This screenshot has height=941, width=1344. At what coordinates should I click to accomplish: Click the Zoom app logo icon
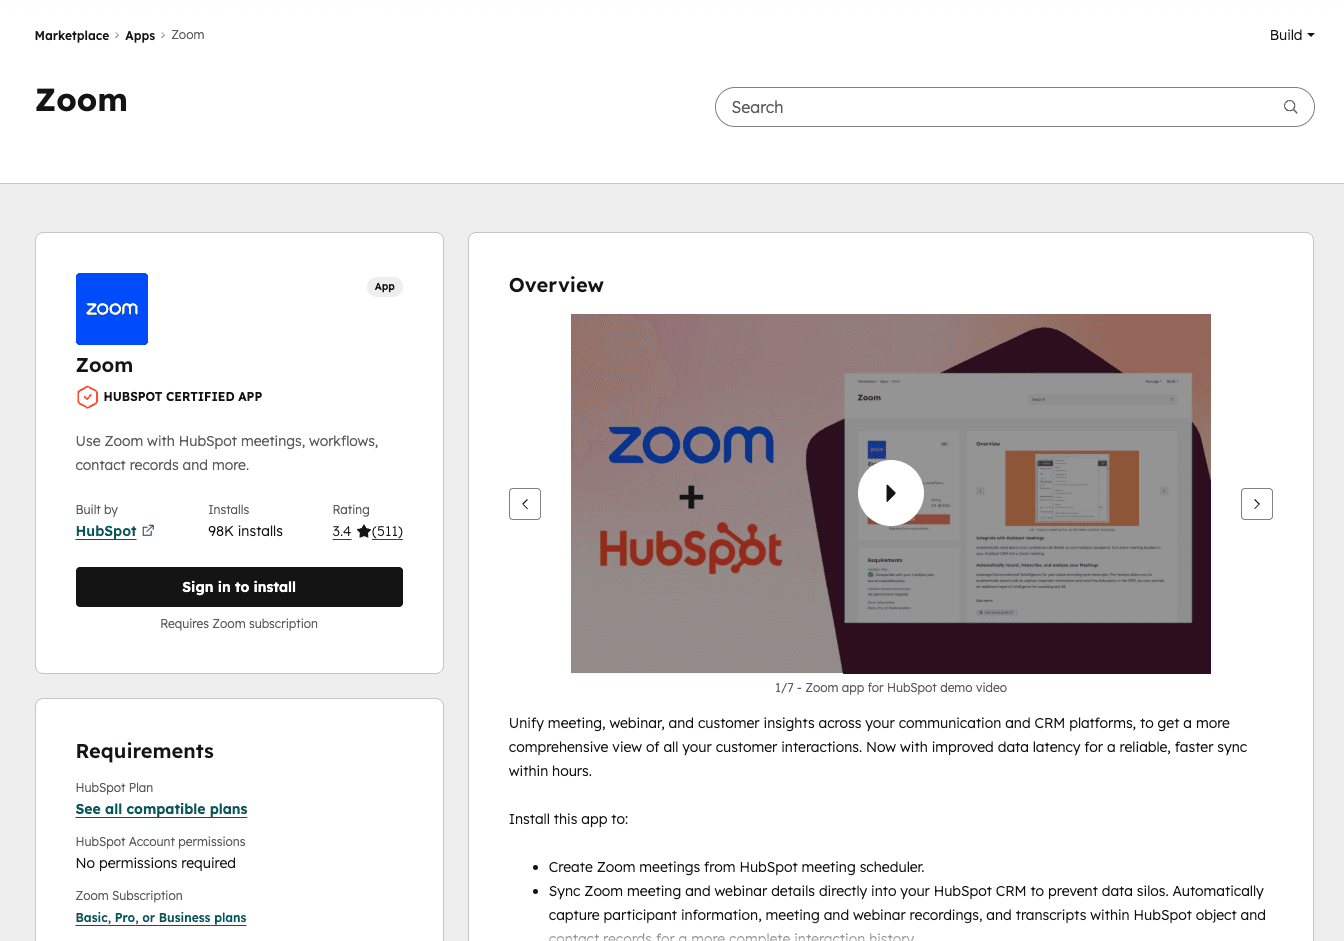pyautogui.click(x=111, y=308)
